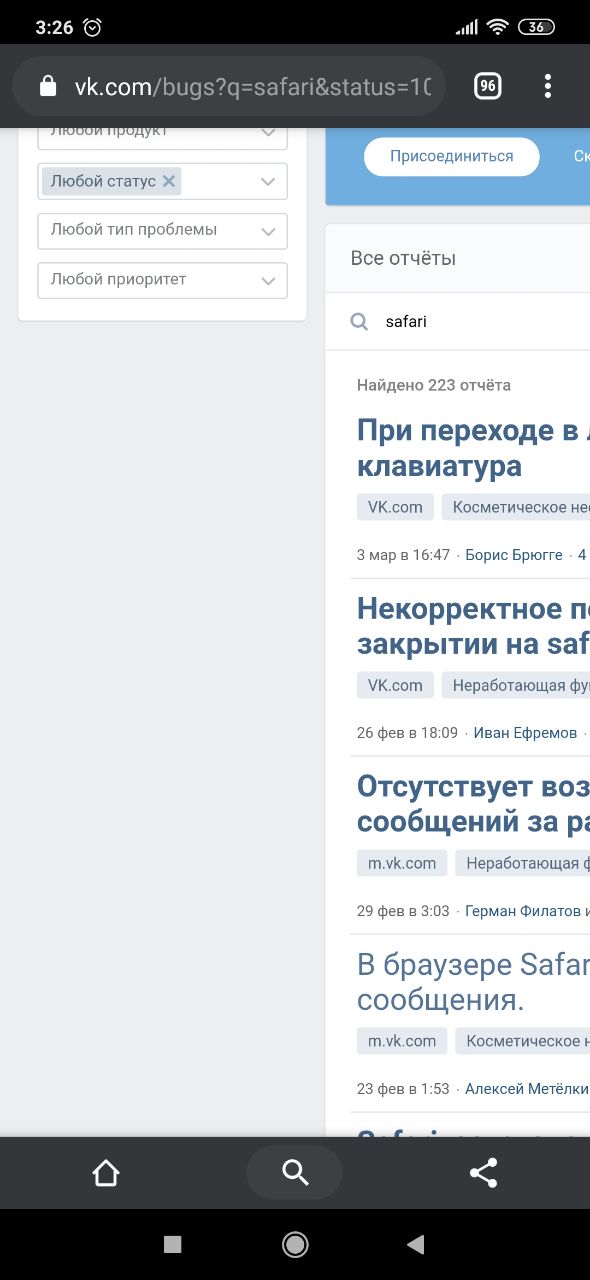This screenshot has width=590, height=1280.
Task: Tap the home icon in bottom toolbar
Action: [106, 1172]
